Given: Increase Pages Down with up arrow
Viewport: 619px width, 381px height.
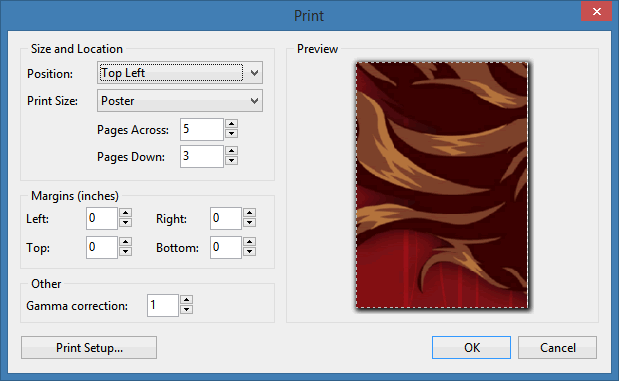Looking at the screenshot, I should pos(231,151).
